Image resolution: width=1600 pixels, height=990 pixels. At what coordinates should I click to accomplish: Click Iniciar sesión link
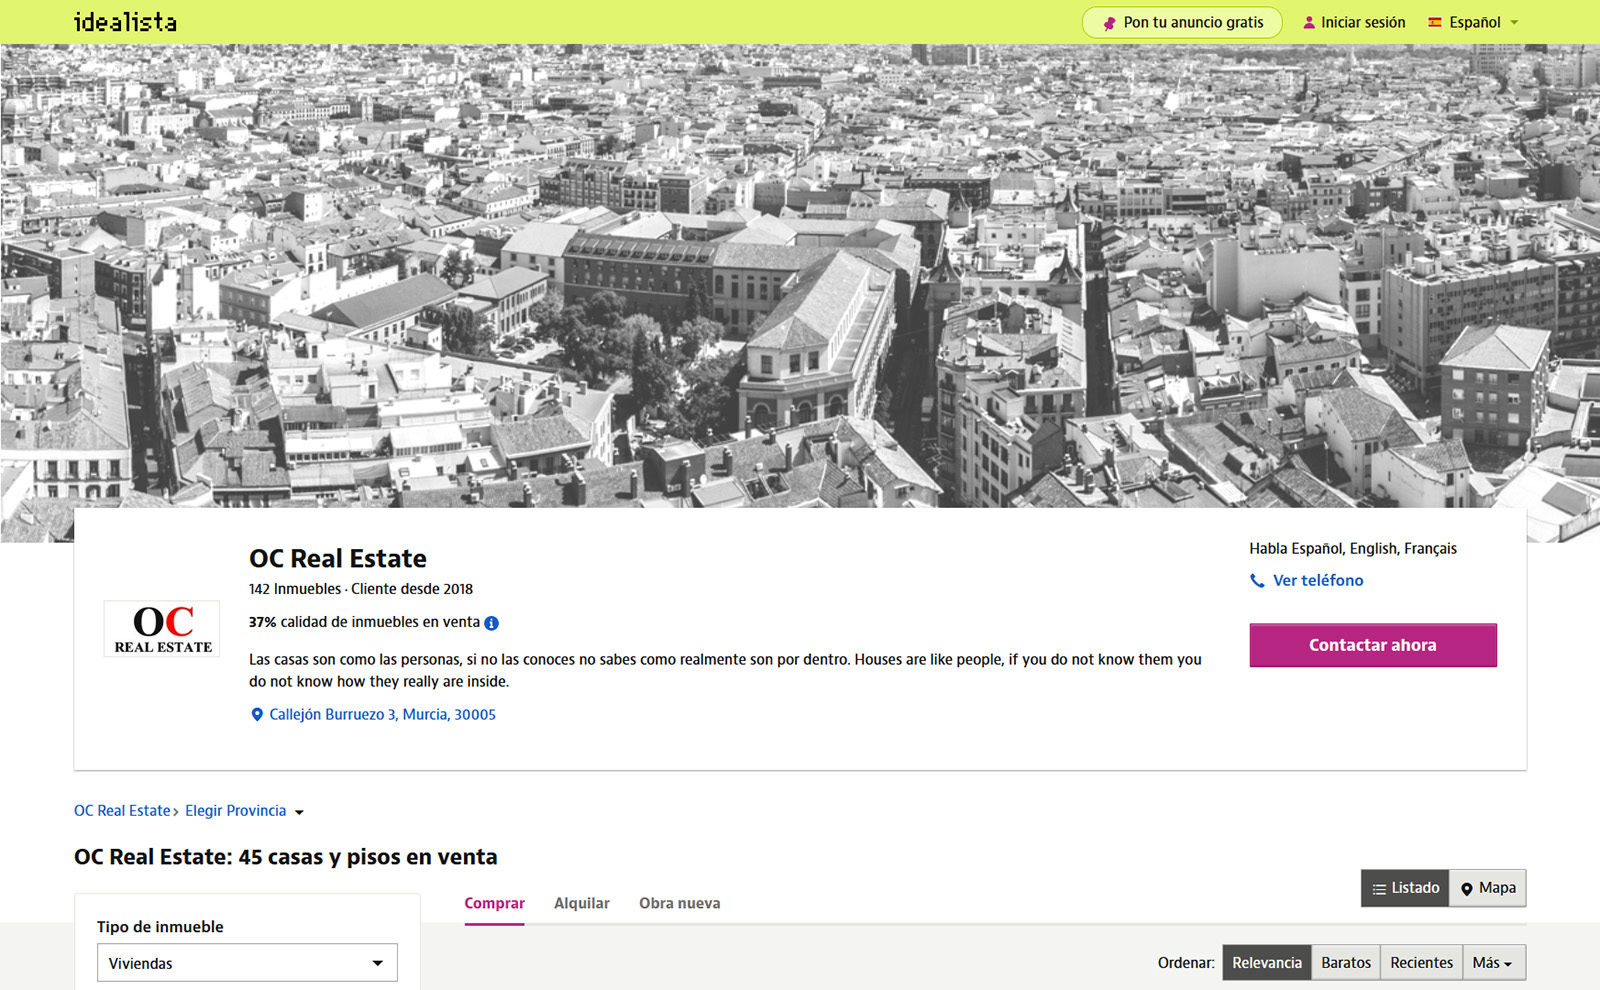[1354, 22]
